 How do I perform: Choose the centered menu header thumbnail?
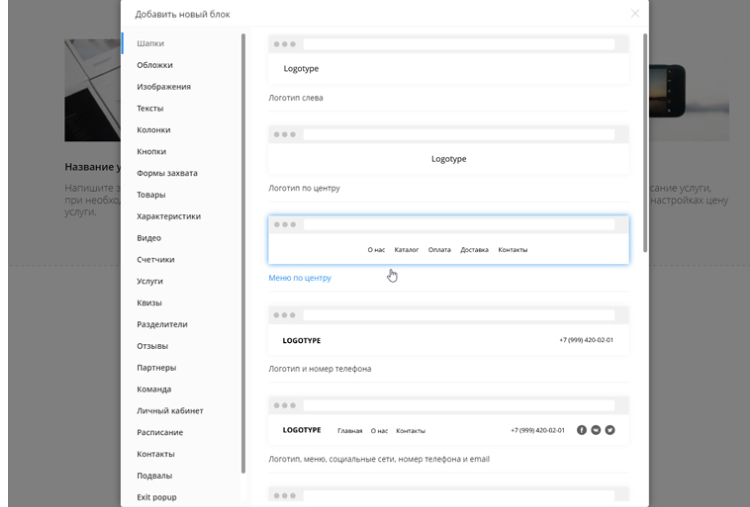pyautogui.click(x=448, y=240)
